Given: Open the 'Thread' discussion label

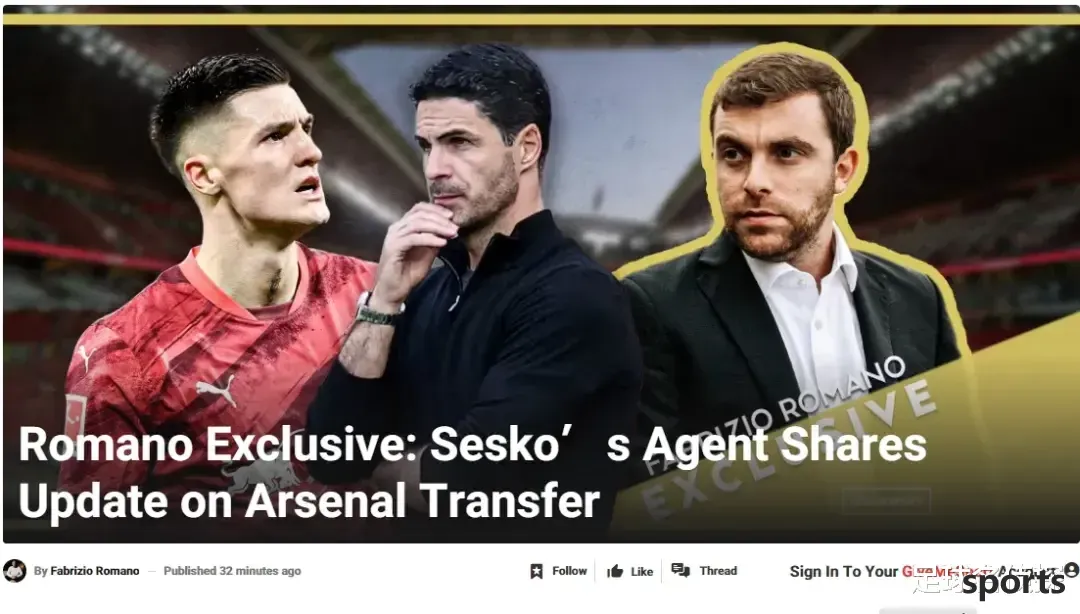Looking at the screenshot, I should coord(718,571).
